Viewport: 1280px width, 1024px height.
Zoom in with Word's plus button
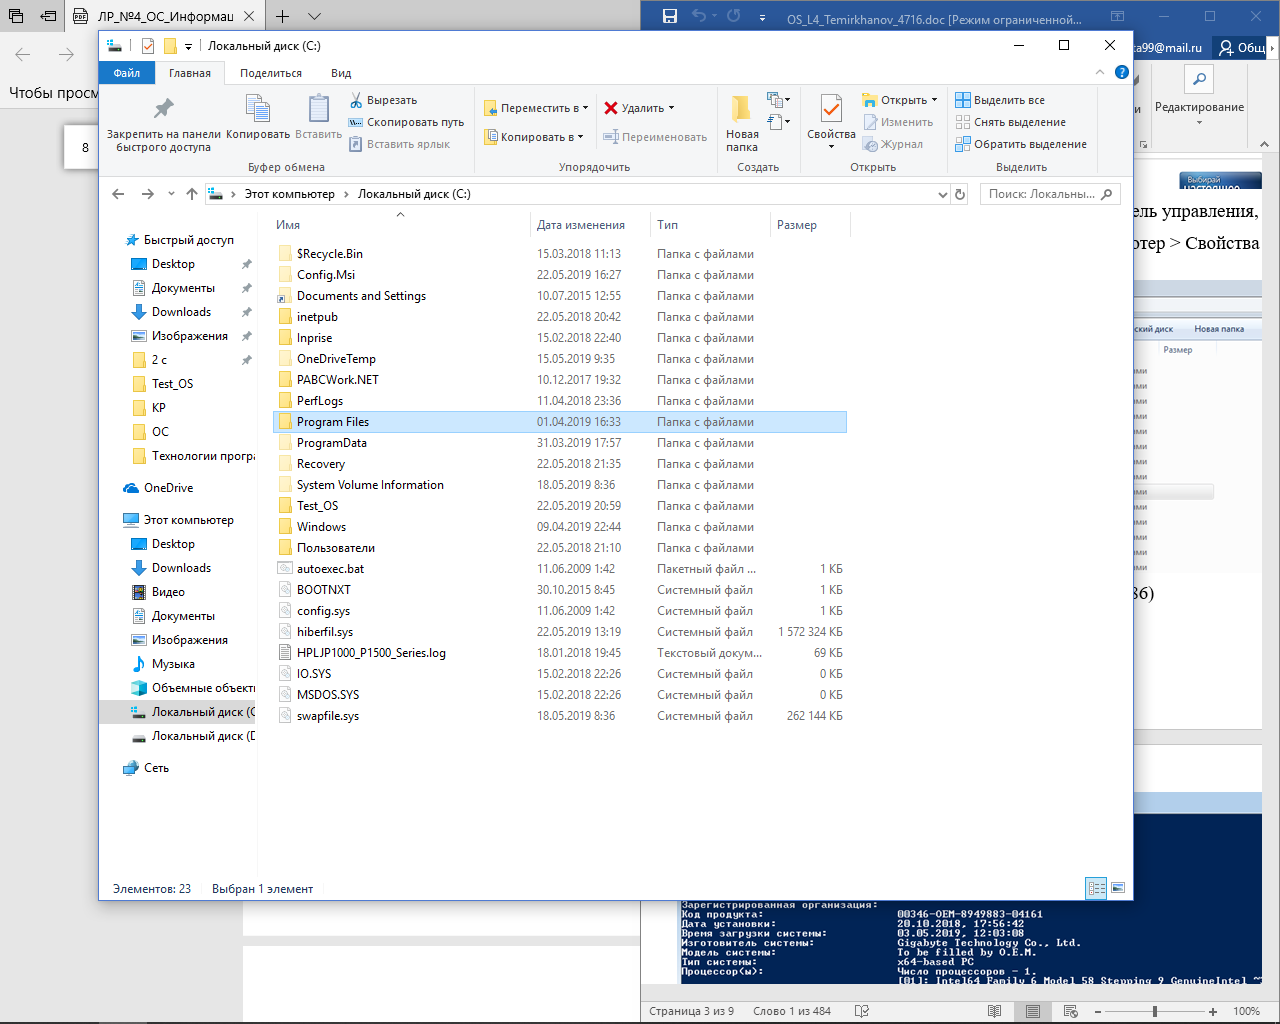click(x=1213, y=1011)
